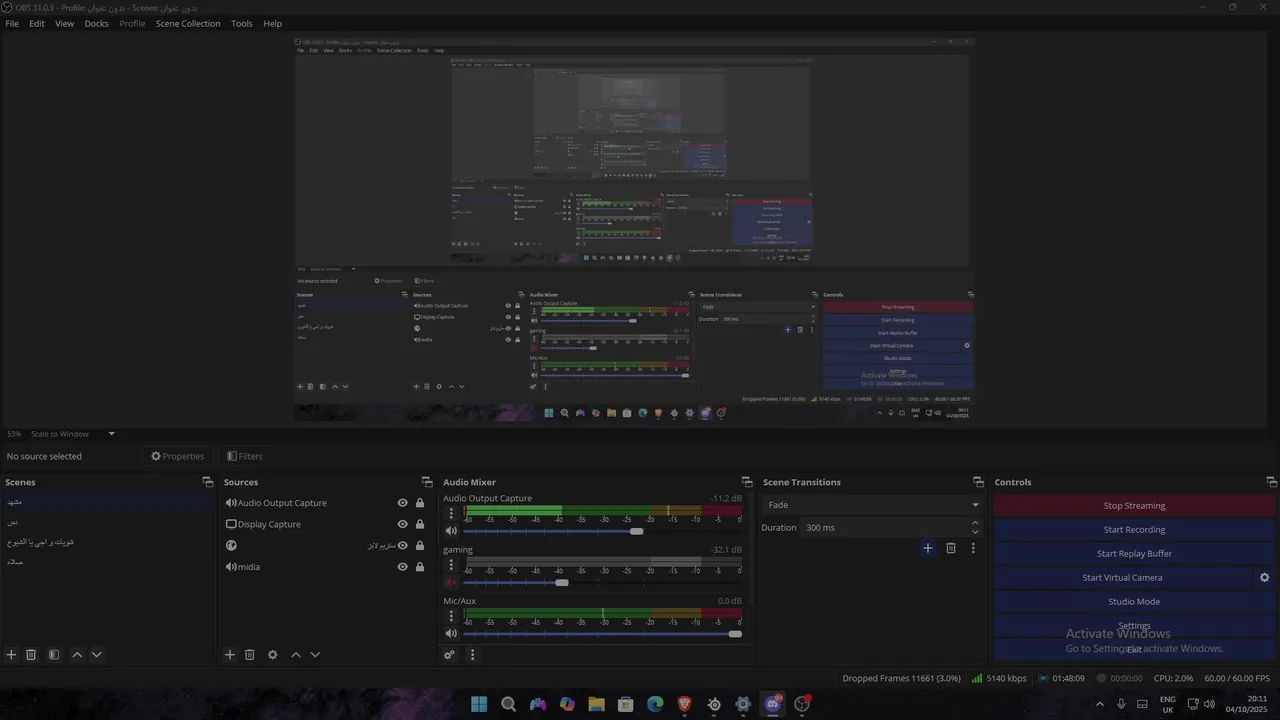Open Scene Transitions three-dot properties menu

[x=973, y=548]
